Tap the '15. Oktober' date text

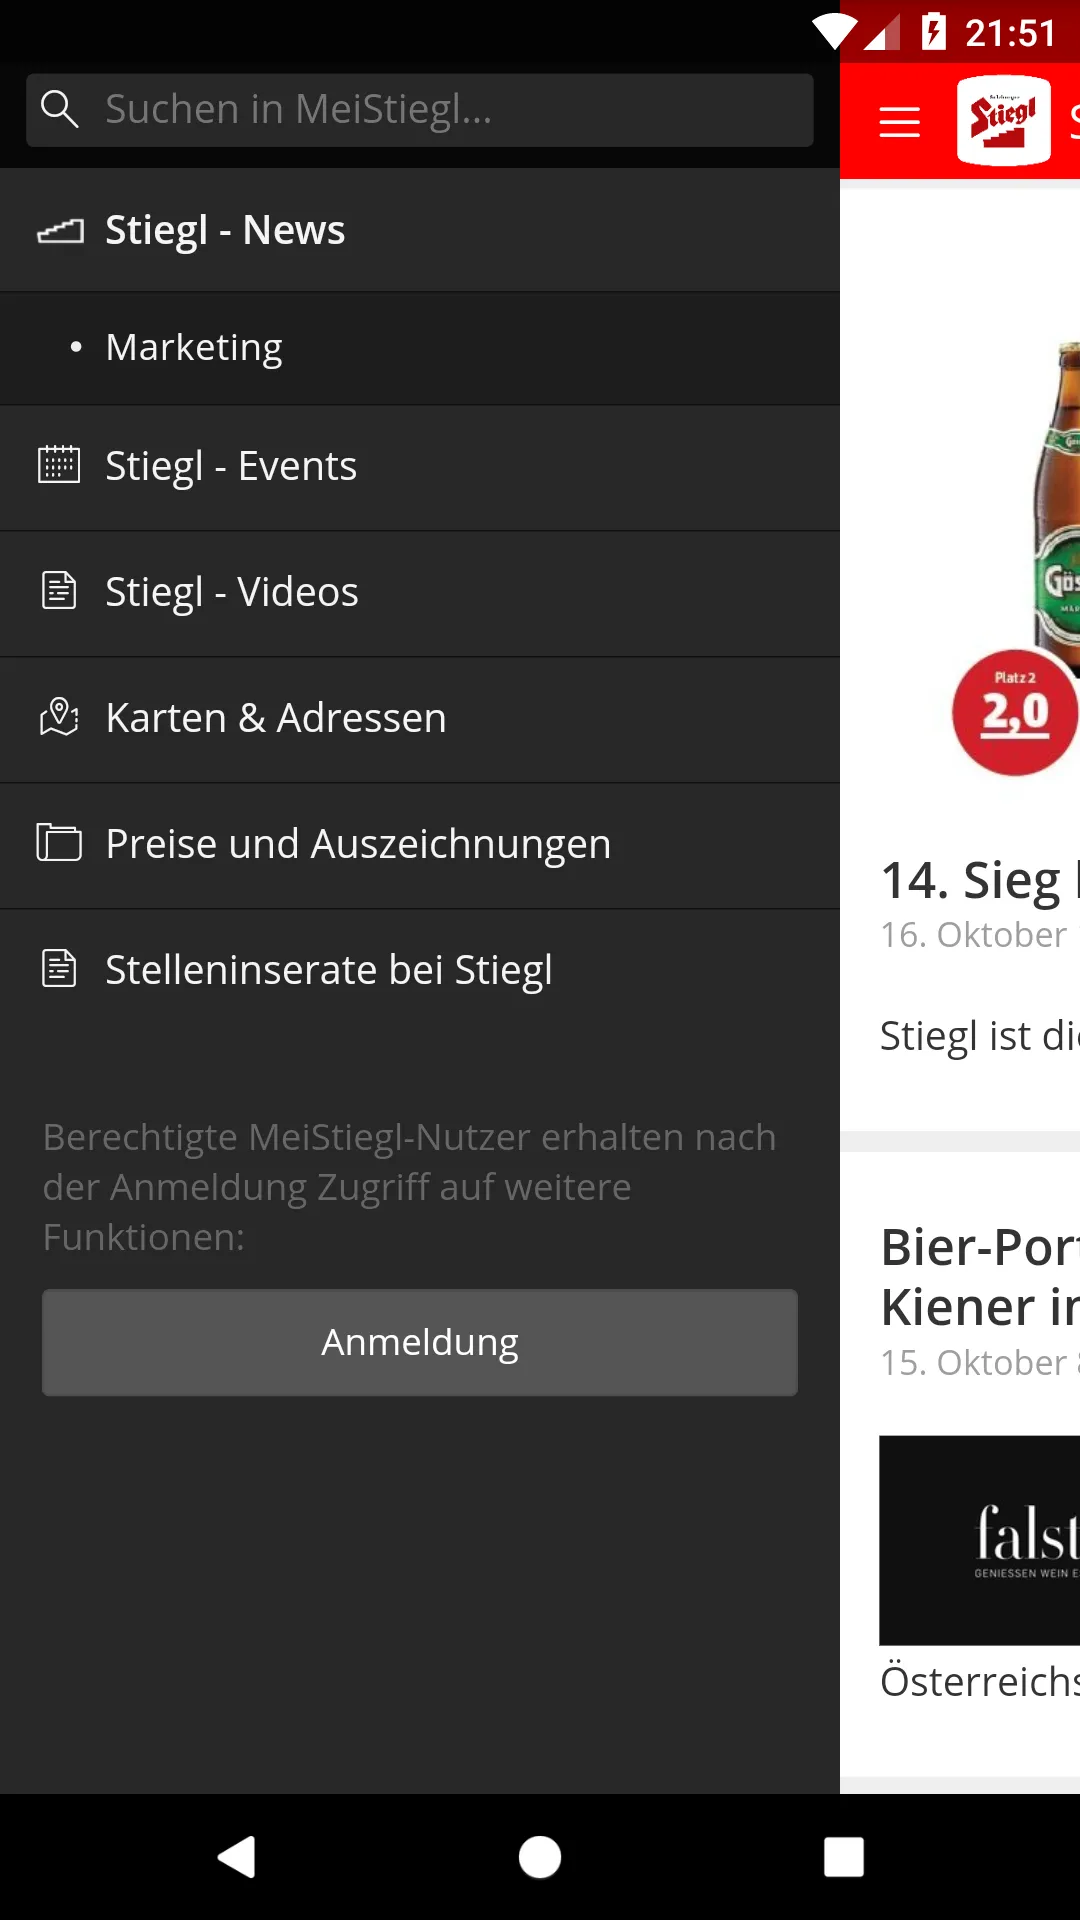pyautogui.click(x=980, y=1363)
